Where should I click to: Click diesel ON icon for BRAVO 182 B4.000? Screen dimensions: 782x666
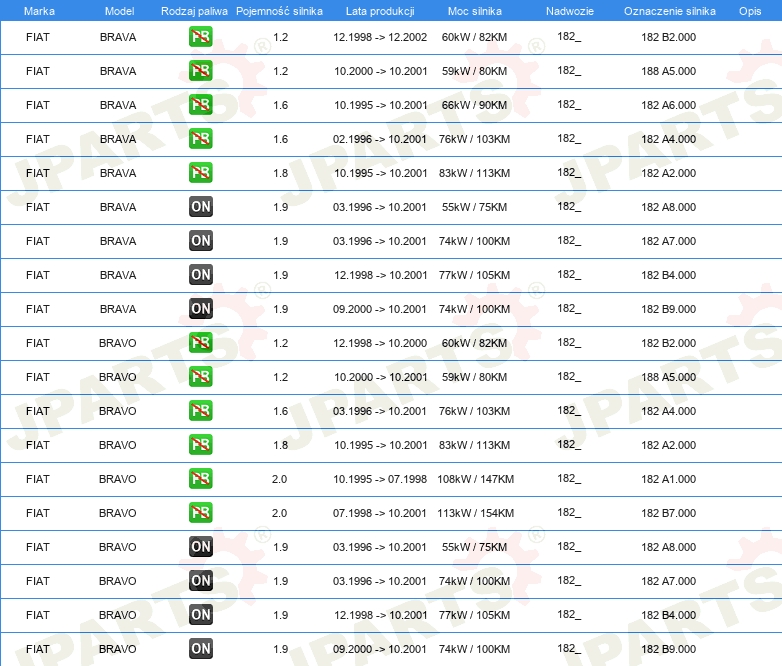pyautogui.click(x=200, y=614)
